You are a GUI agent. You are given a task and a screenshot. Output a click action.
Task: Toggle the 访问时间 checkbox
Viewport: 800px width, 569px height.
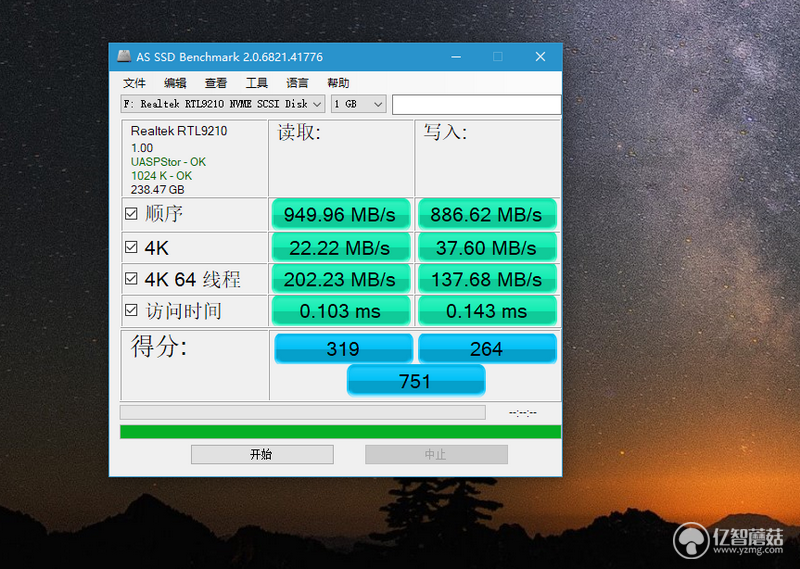131,310
